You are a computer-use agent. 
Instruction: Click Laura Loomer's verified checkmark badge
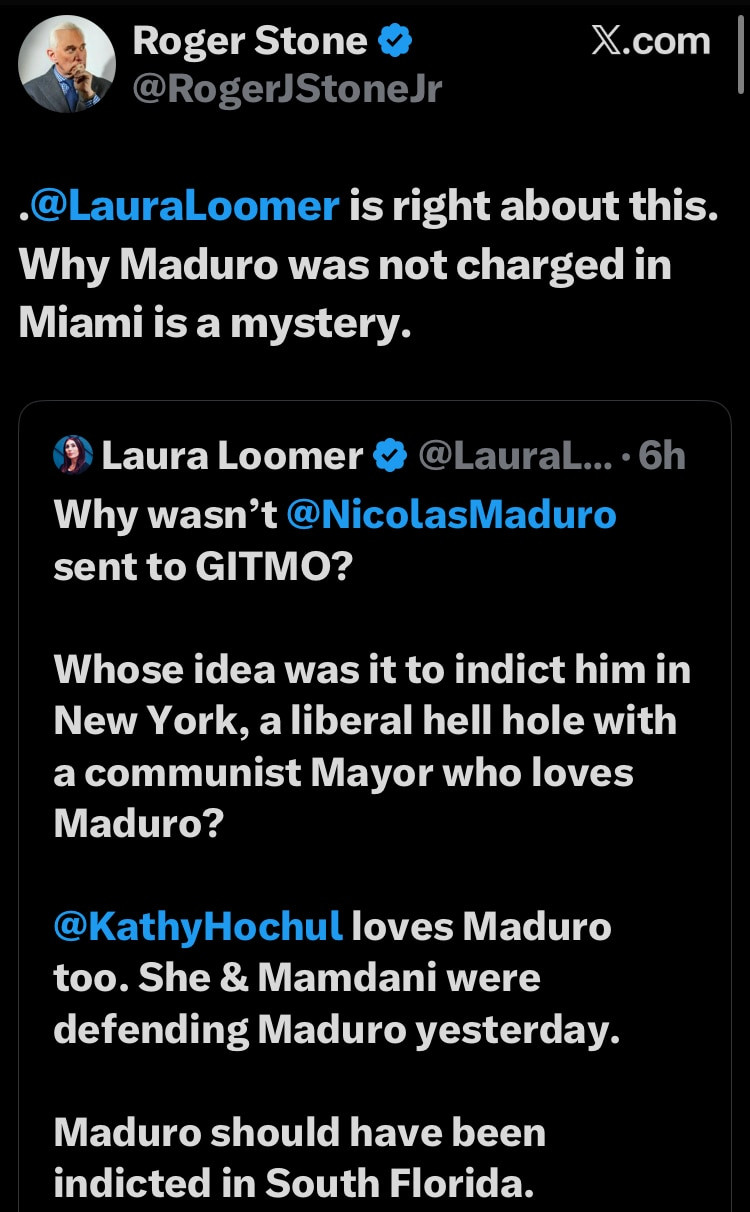tap(389, 456)
